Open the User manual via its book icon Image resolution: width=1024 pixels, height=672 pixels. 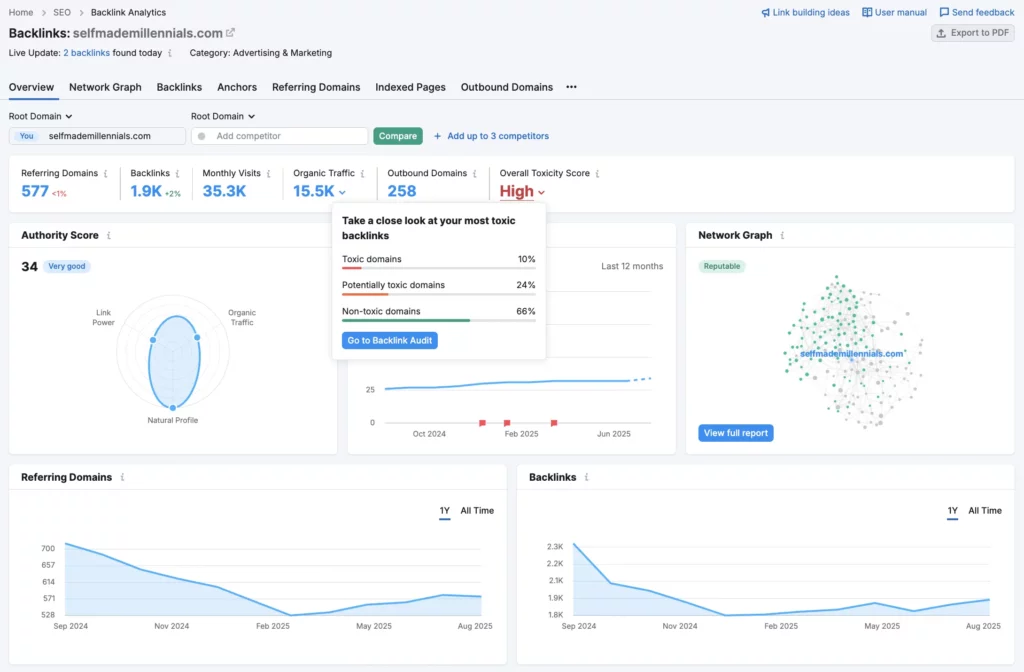(865, 12)
